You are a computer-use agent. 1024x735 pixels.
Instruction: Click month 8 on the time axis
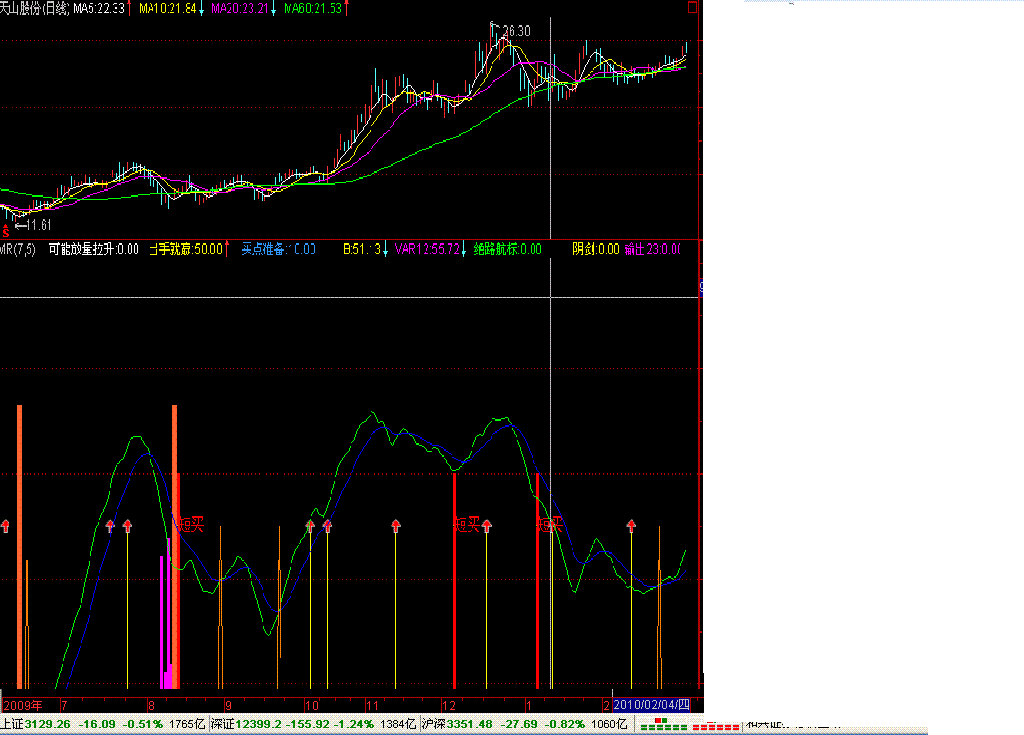point(152,706)
